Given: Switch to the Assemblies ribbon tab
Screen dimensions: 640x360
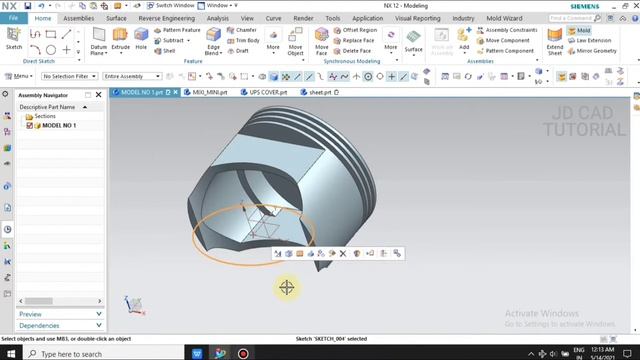Looking at the screenshot, I should [78, 18].
